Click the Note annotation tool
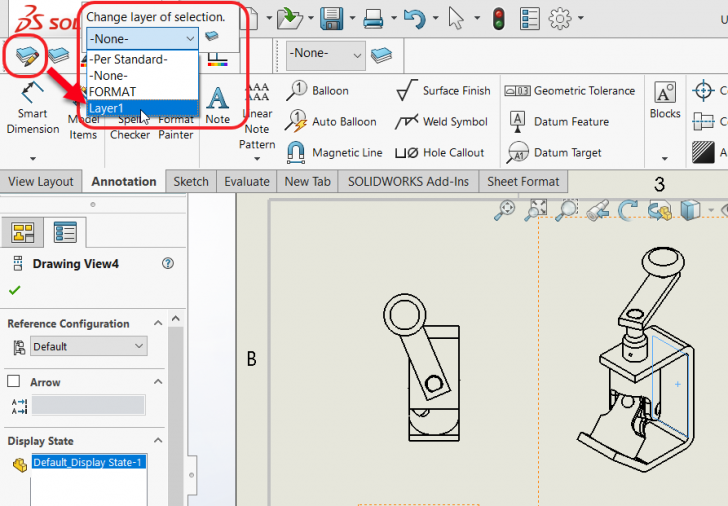 pyautogui.click(x=217, y=104)
